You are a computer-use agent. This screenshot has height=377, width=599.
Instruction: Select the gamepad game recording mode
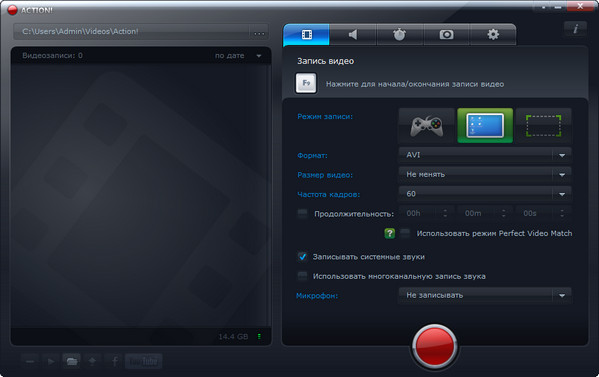coord(427,126)
